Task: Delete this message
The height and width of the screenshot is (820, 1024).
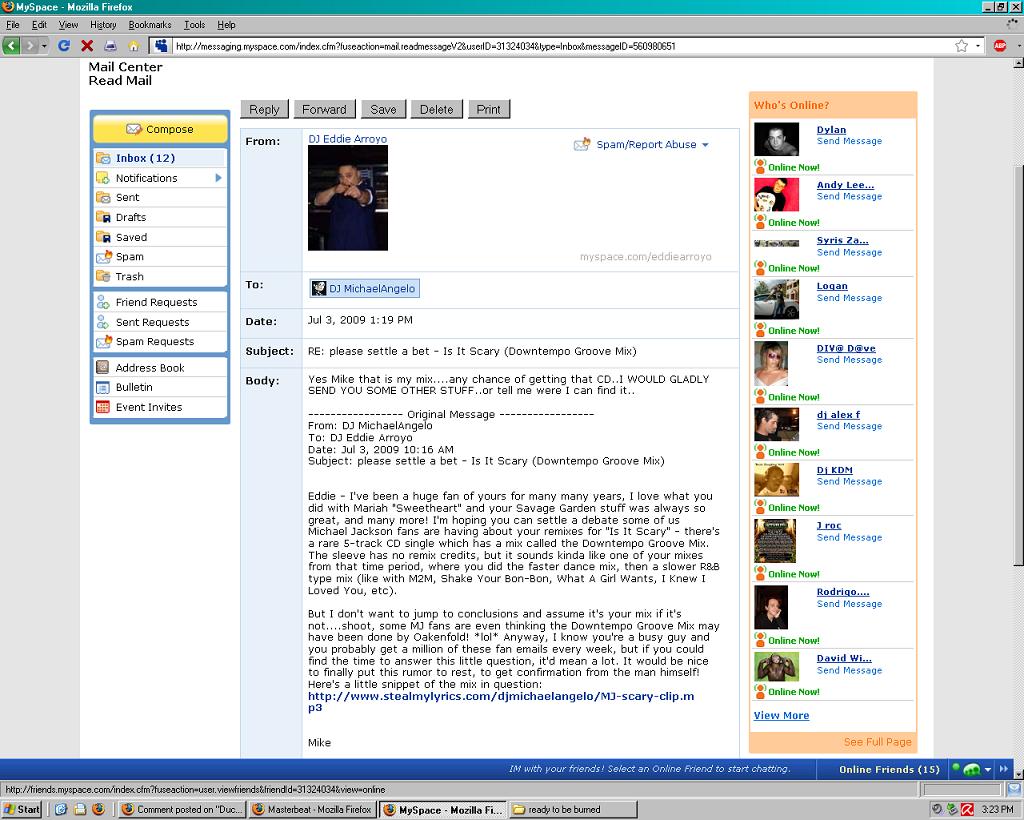Action: [436, 110]
